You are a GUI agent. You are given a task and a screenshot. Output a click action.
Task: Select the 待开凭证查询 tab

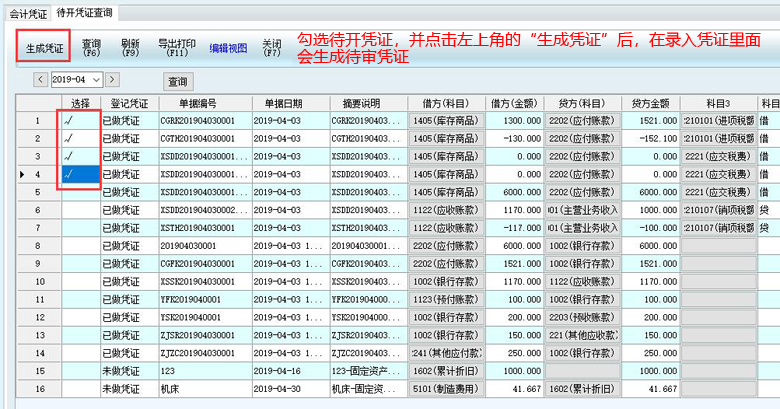tap(85, 13)
